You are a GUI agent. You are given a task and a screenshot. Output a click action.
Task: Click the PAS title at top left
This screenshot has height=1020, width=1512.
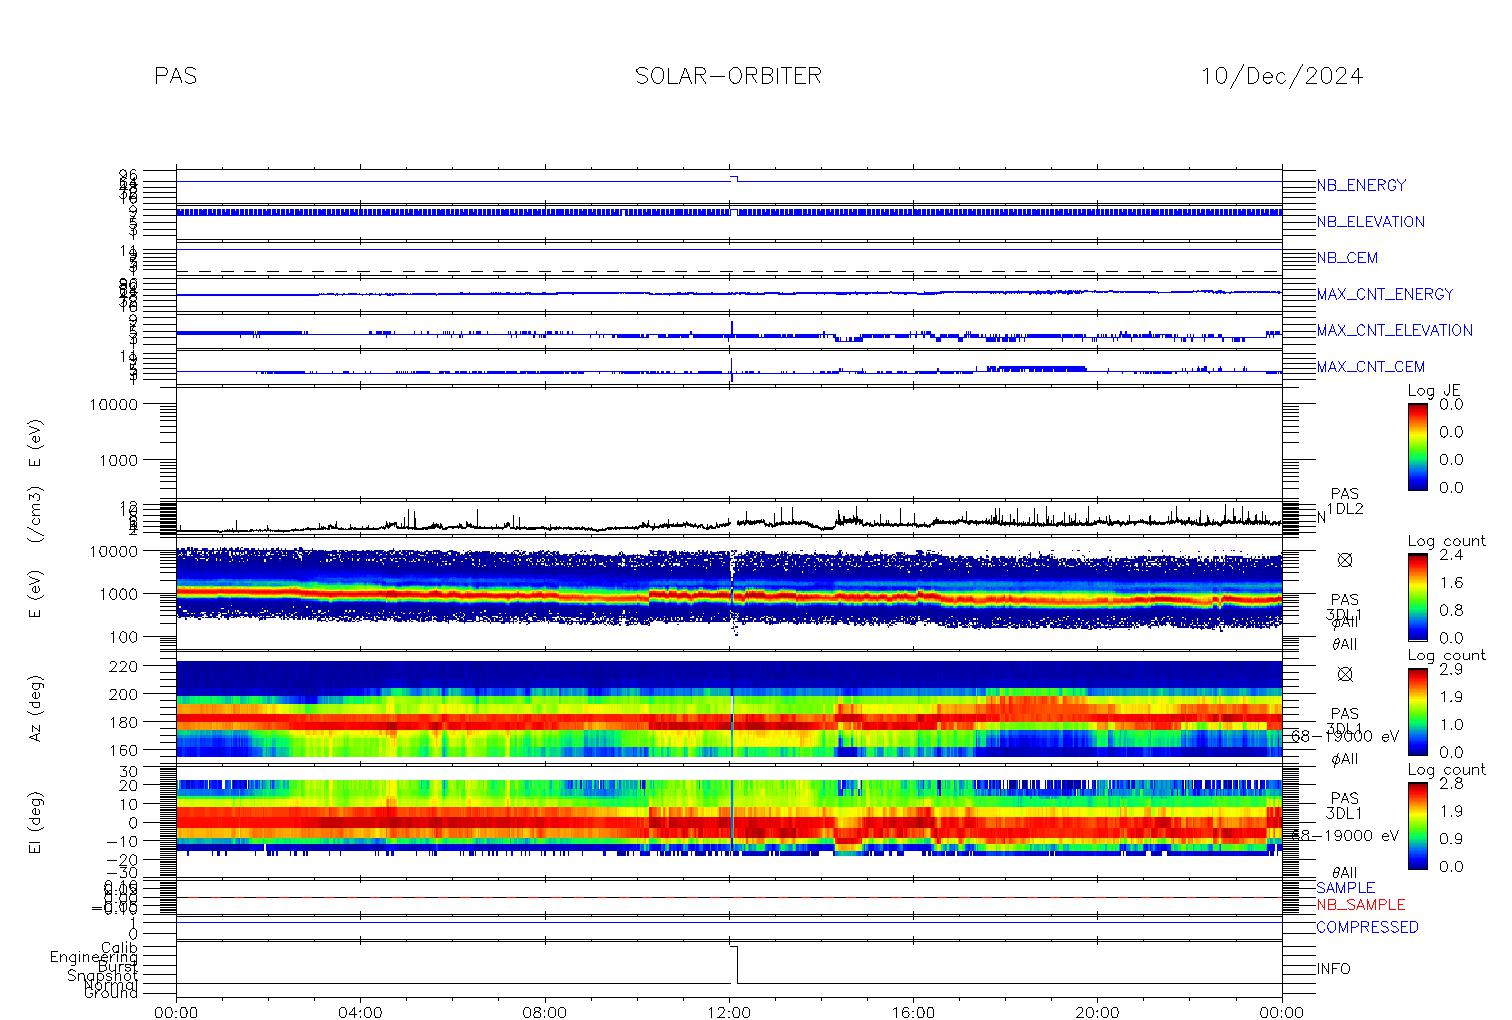pyautogui.click(x=176, y=76)
